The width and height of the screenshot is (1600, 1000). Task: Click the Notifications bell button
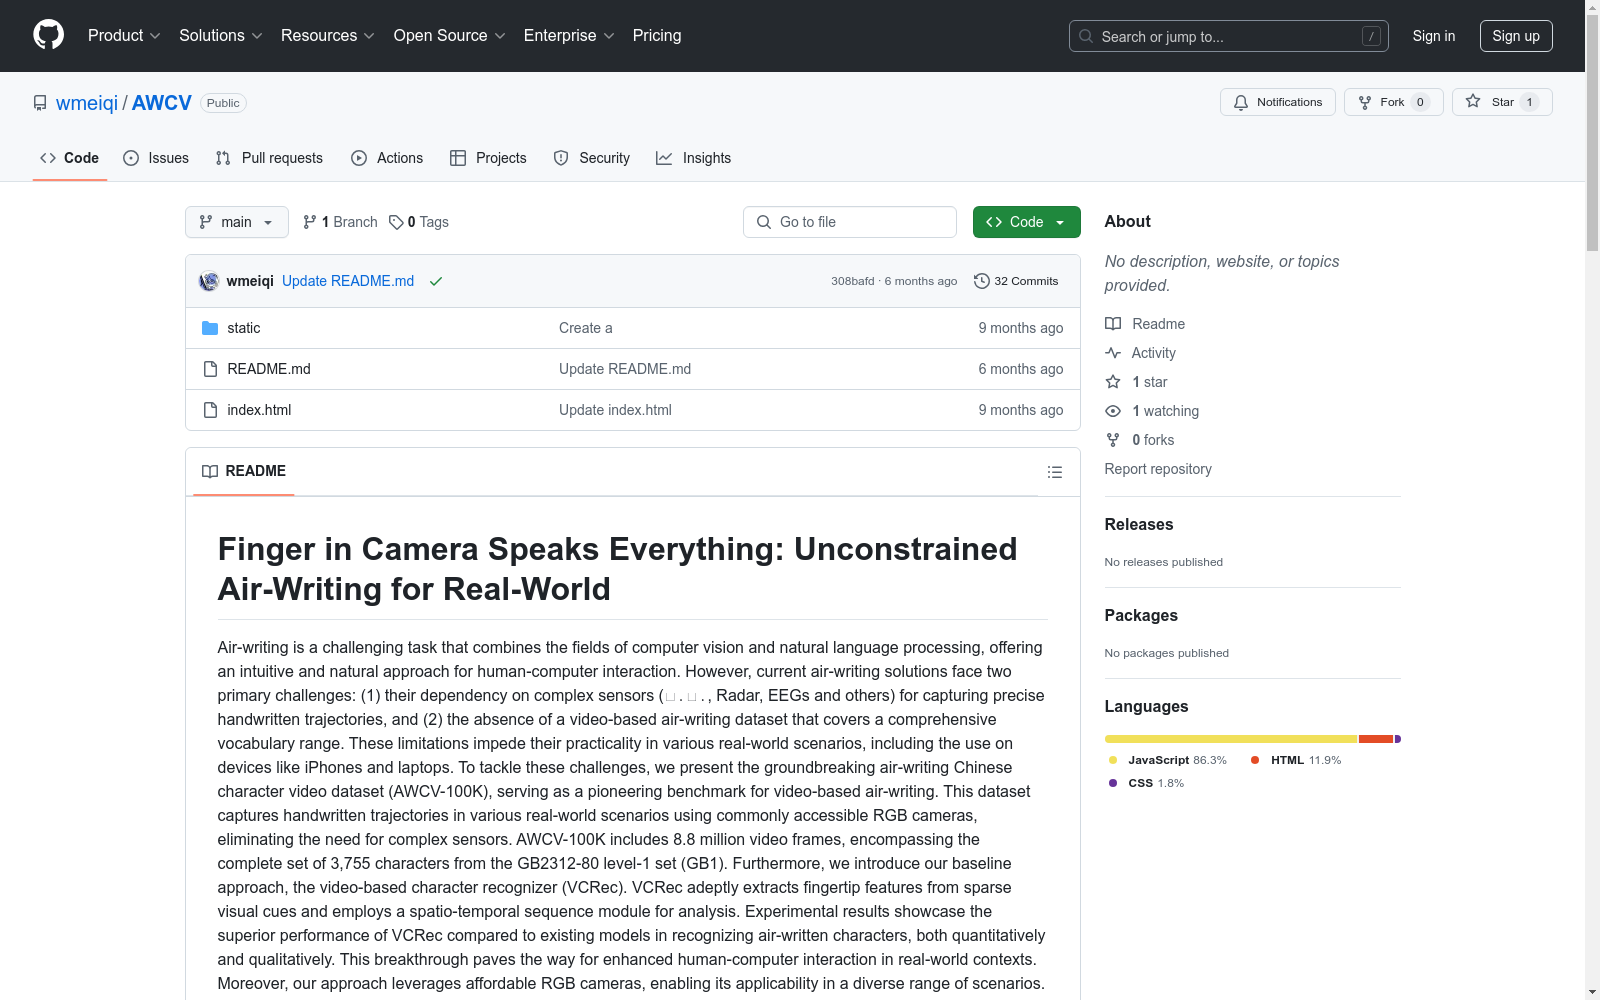click(1277, 102)
